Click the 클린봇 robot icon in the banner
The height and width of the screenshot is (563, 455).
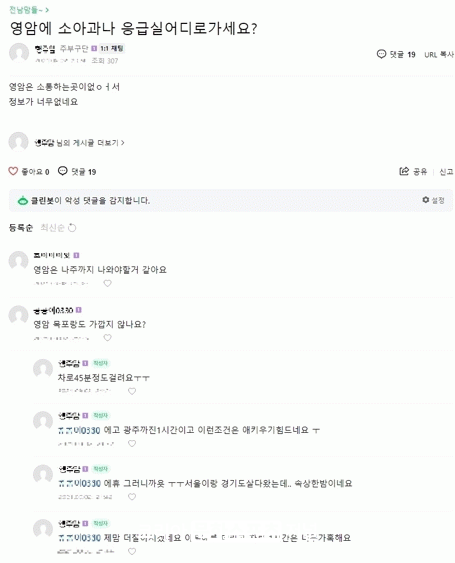tap(23, 201)
